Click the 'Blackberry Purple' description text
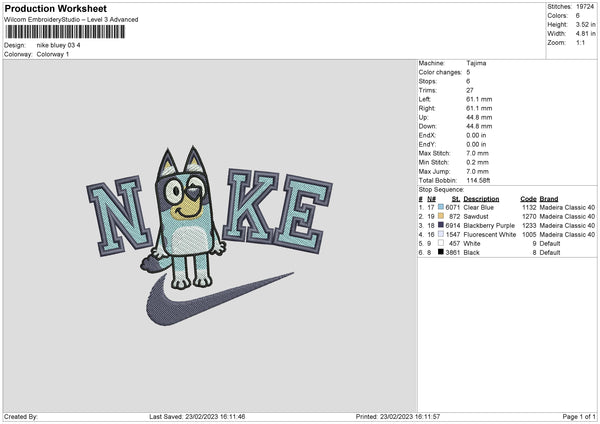 click(x=489, y=225)
